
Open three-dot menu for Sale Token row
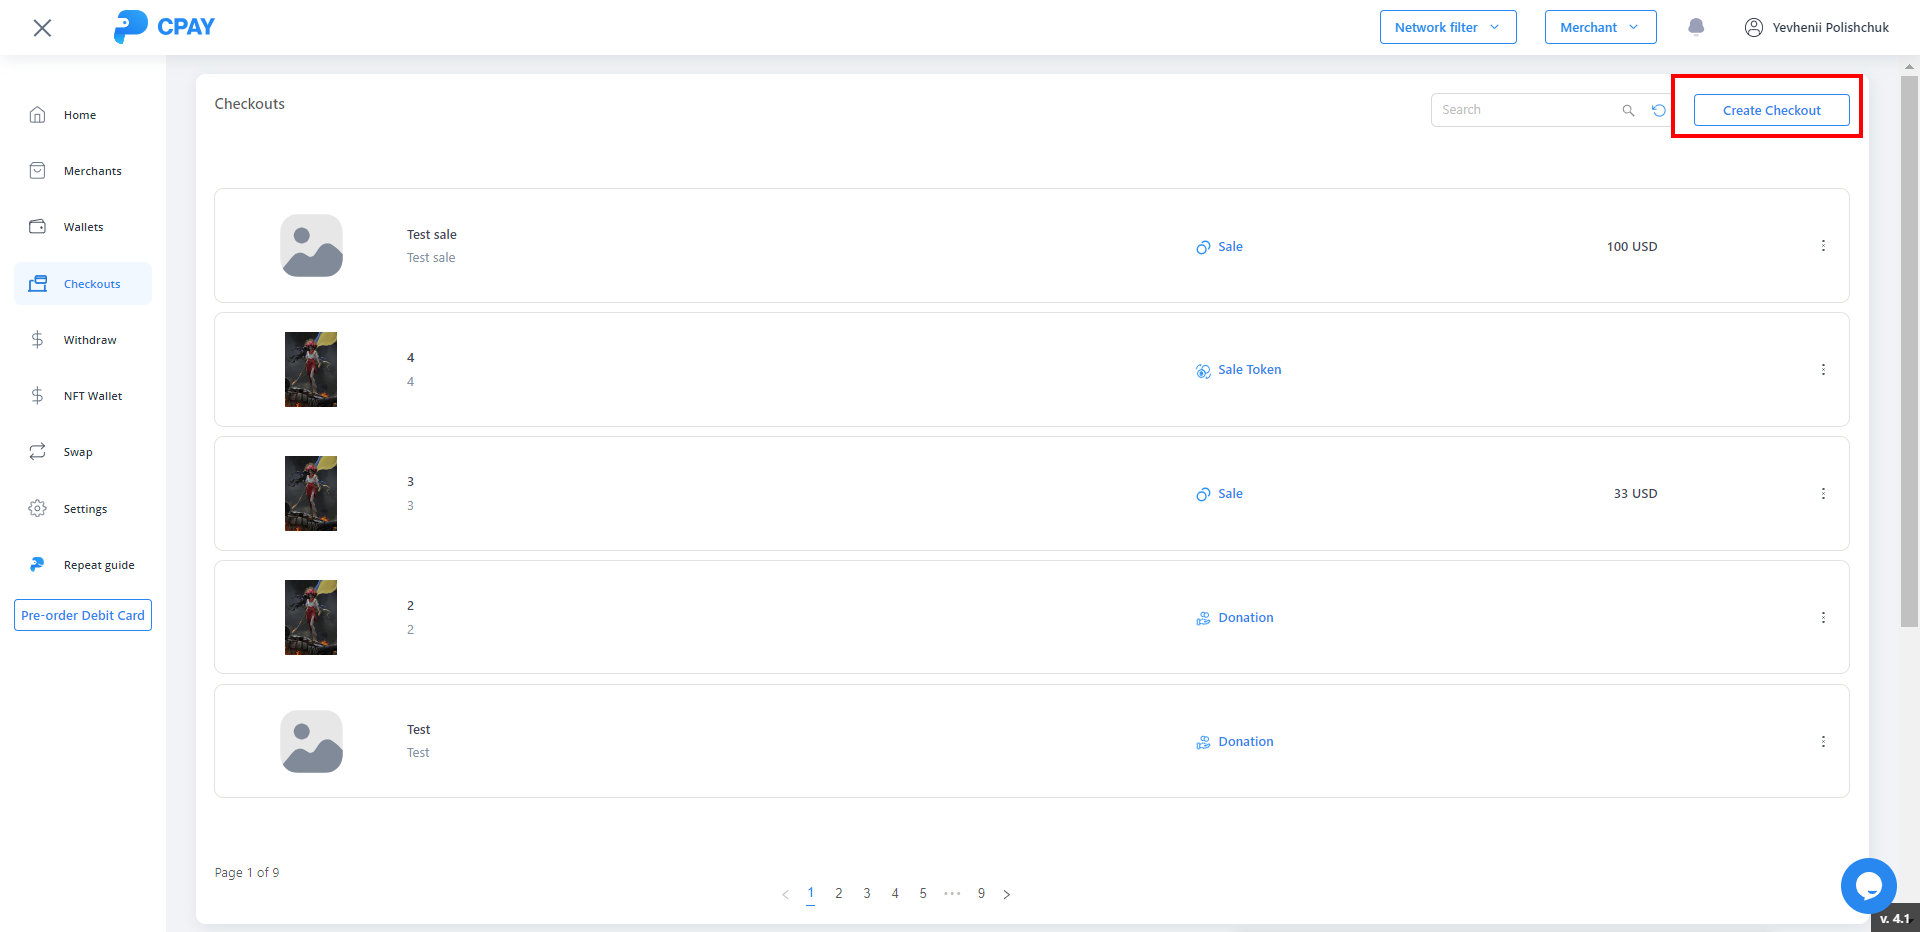click(x=1823, y=370)
